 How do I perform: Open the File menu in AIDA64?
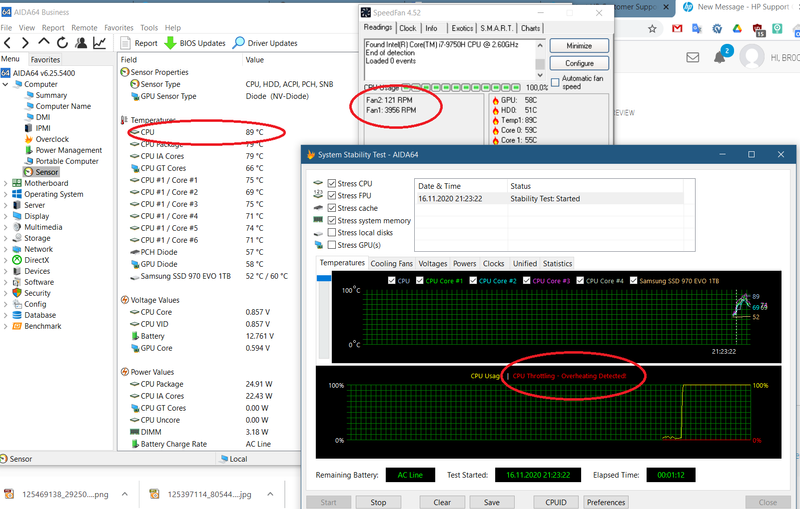(6, 28)
